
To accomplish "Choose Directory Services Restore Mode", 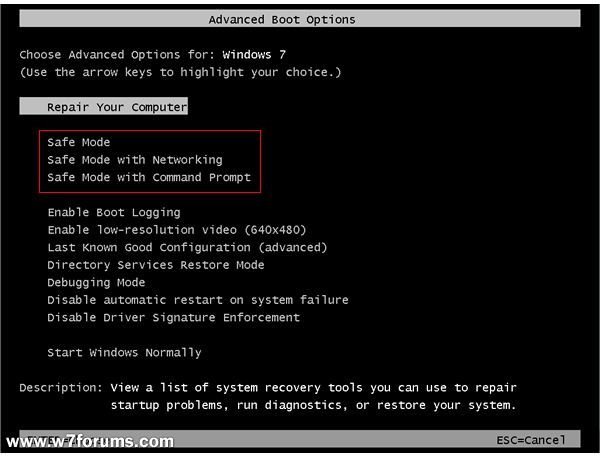I will (x=156, y=265).
